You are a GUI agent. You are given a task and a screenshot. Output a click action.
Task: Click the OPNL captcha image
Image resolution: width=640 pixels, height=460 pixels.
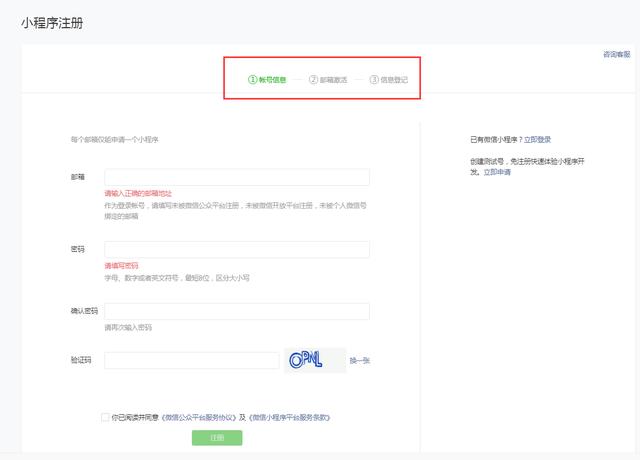[x=315, y=360]
